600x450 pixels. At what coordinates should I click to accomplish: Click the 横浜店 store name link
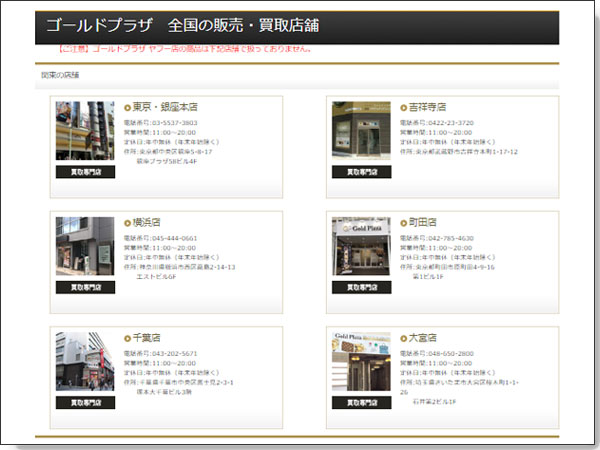pyautogui.click(x=147, y=222)
